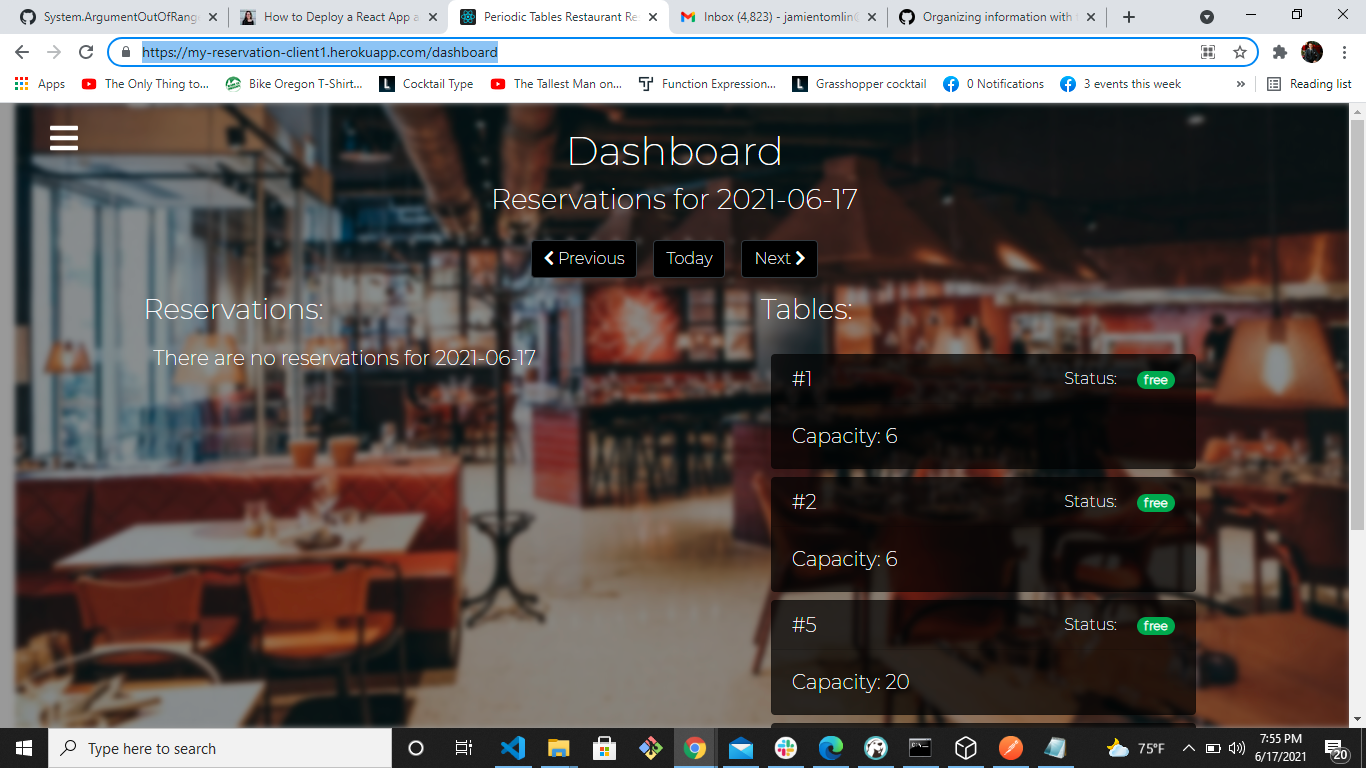Open the Chrome taskbar icon
The width and height of the screenshot is (1366, 768).
(695, 748)
